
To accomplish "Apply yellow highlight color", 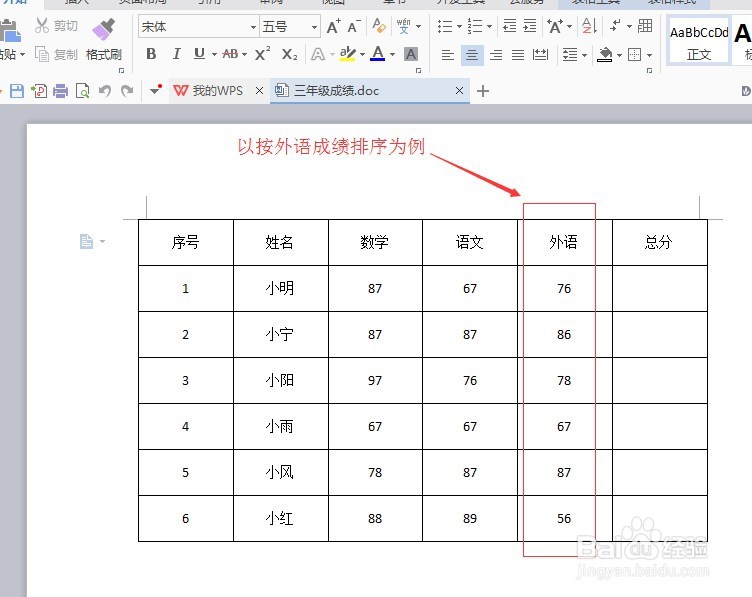I will tap(348, 54).
